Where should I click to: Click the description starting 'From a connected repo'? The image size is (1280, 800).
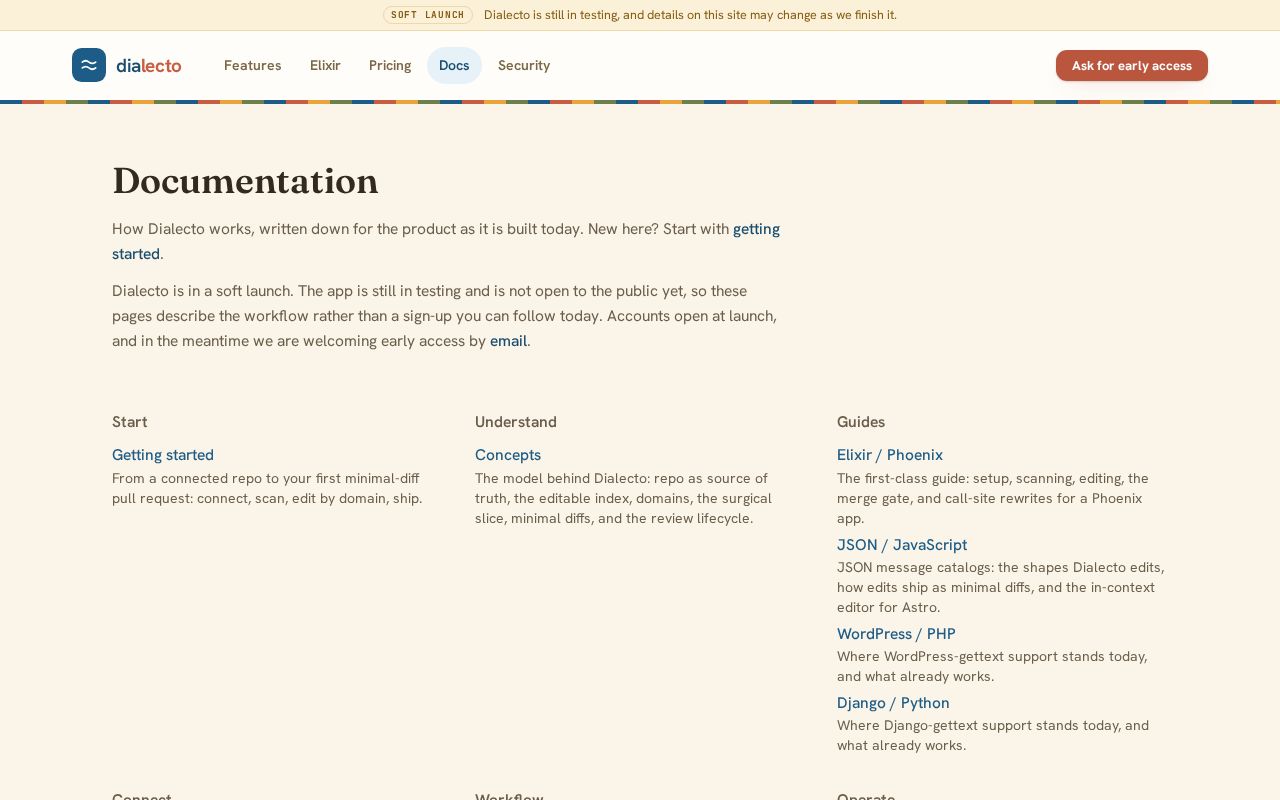click(x=267, y=488)
